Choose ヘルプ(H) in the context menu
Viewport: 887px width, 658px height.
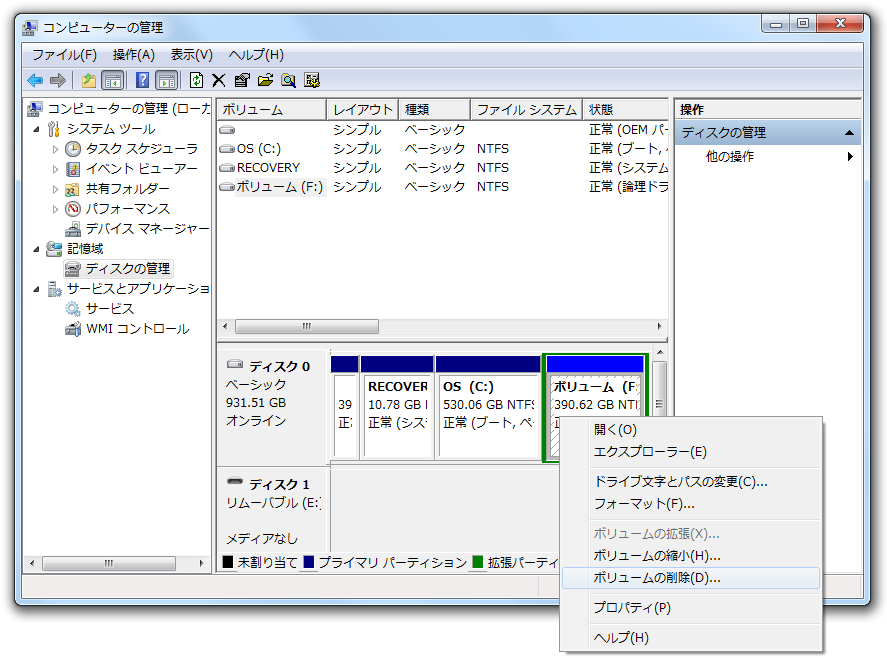691,638
